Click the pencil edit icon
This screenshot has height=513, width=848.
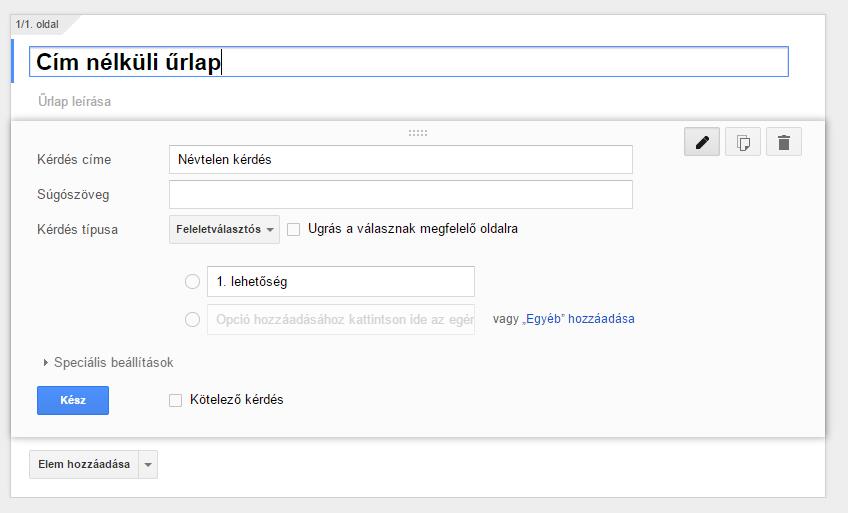pos(701,142)
